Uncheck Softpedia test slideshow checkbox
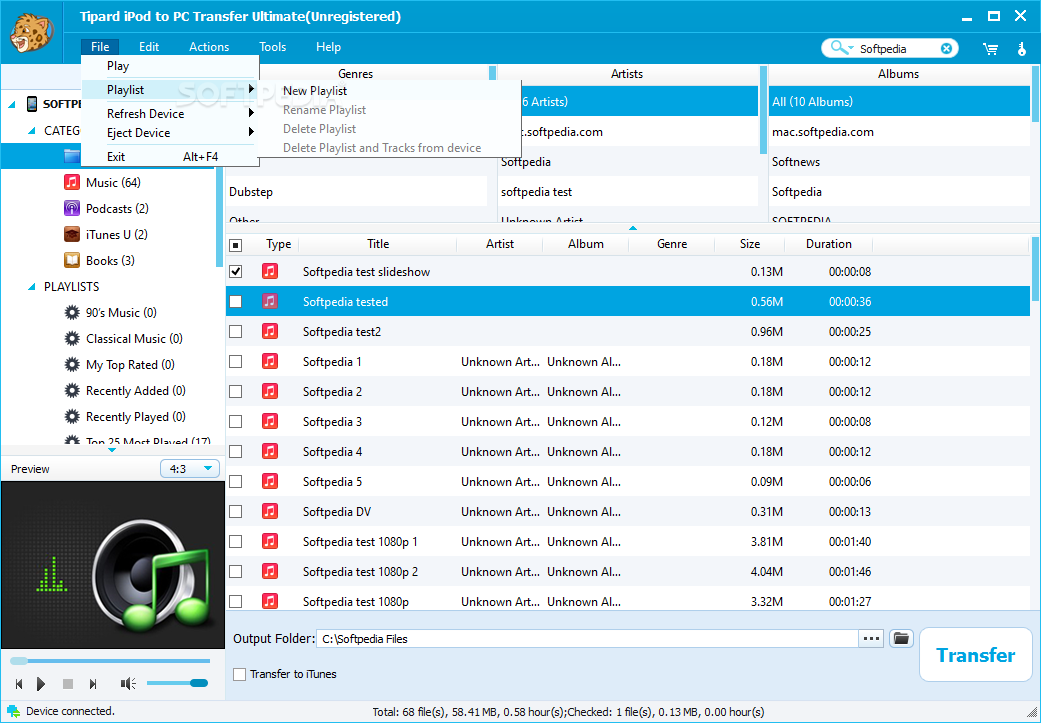This screenshot has height=723, width=1041. tap(236, 272)
